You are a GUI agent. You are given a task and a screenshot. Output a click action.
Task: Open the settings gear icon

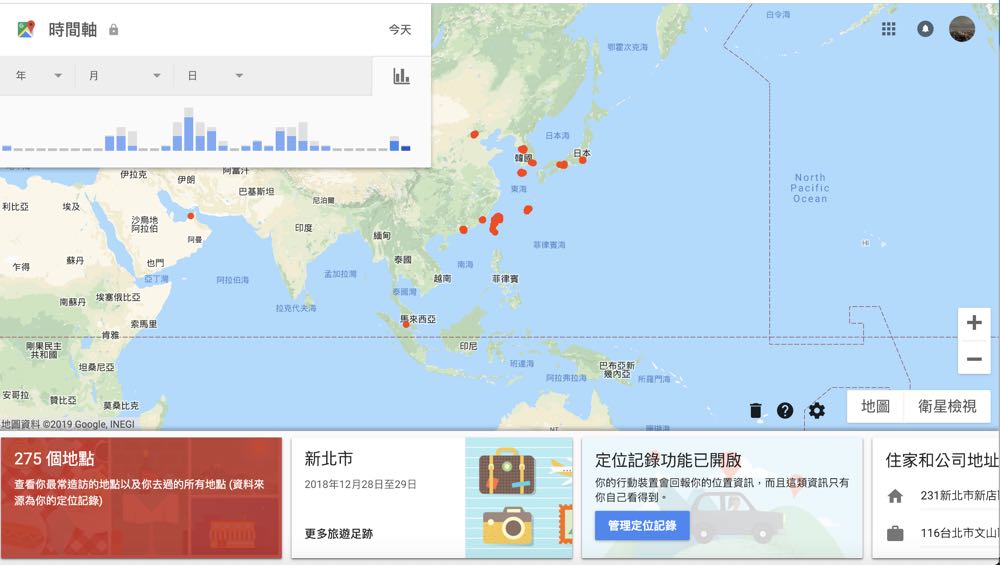pyautogui.click(x=817, y=410)
